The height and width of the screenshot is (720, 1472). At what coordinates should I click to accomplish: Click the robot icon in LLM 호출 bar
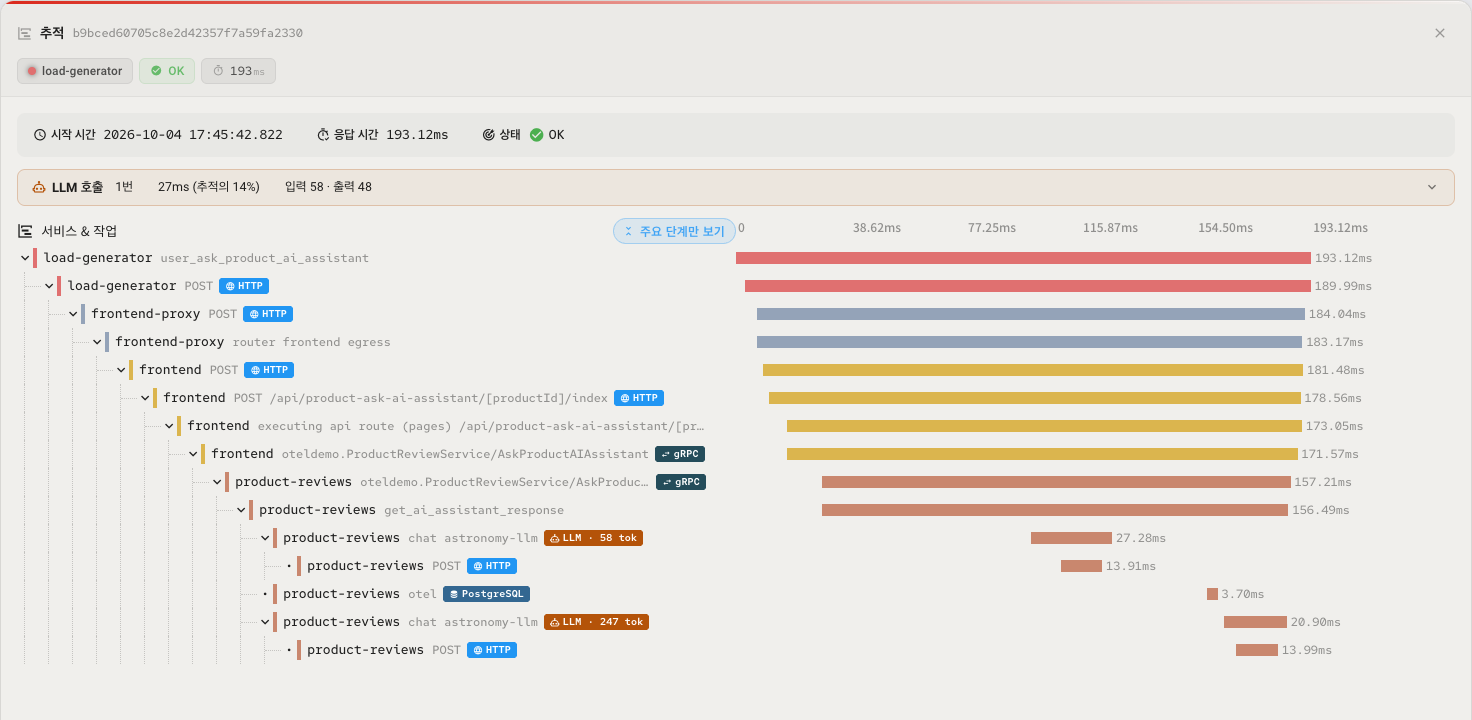point(40,187)
